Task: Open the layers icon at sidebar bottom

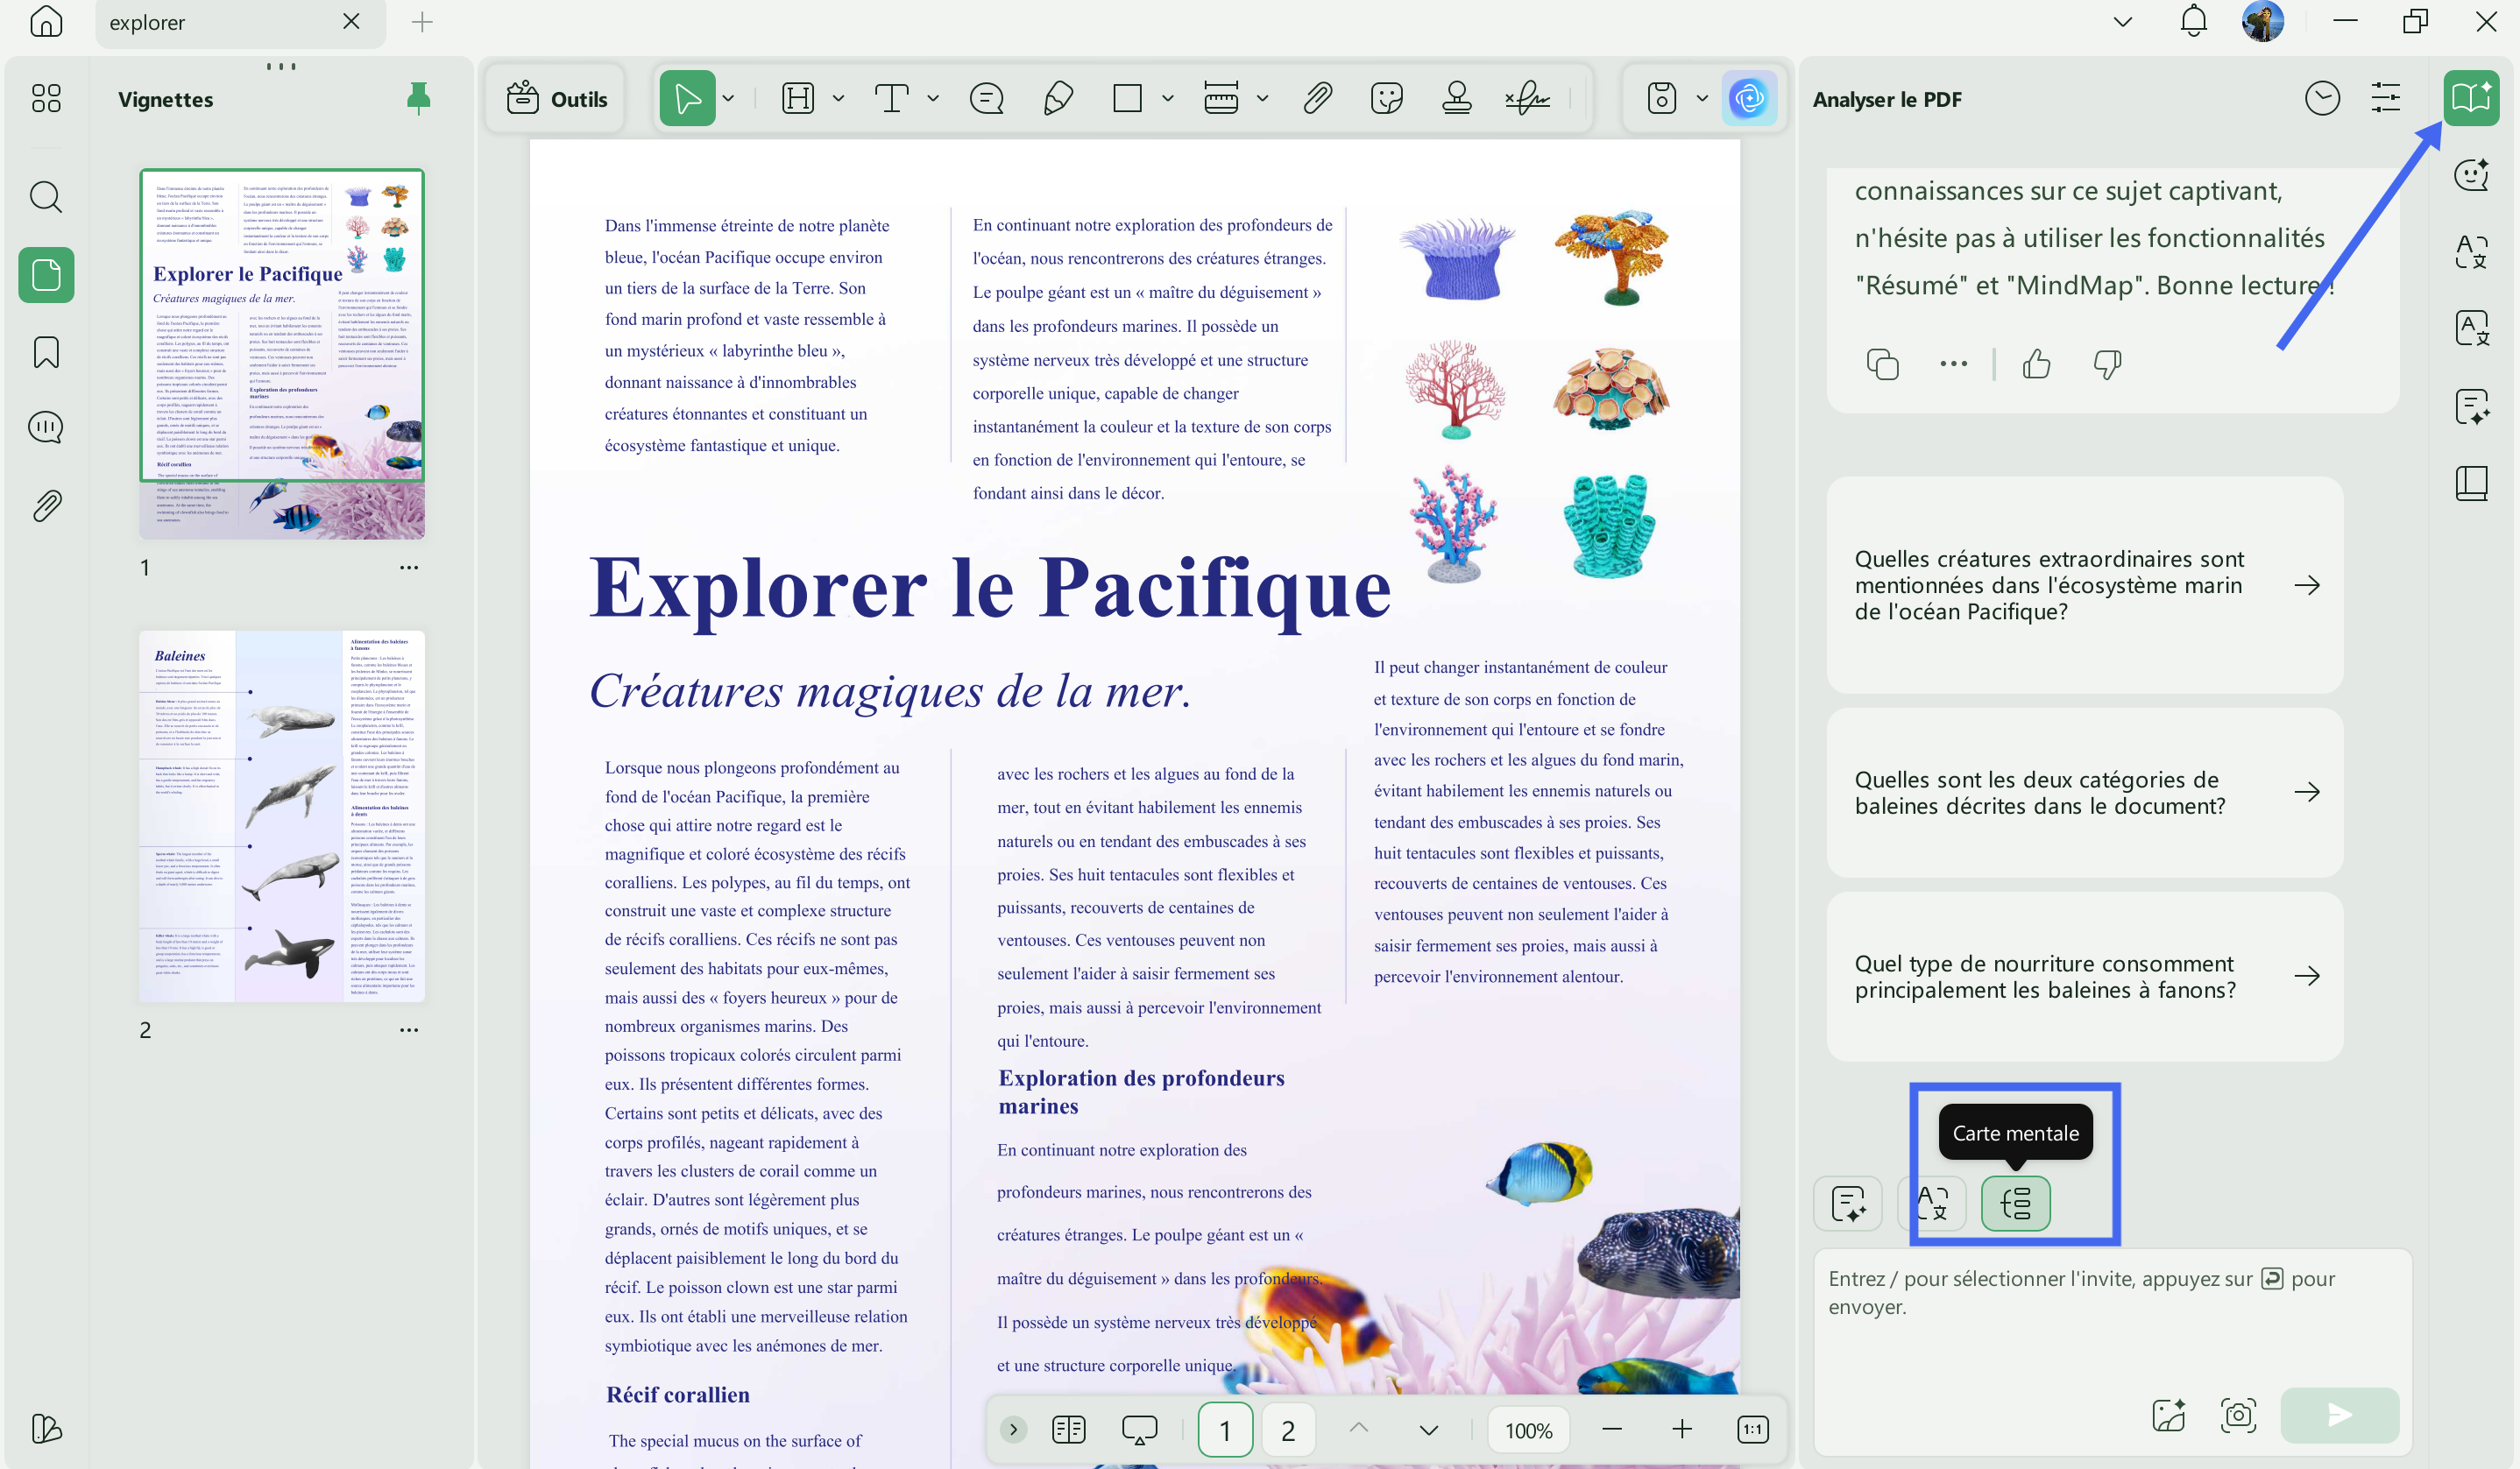Action: [x=46, y=1429]
